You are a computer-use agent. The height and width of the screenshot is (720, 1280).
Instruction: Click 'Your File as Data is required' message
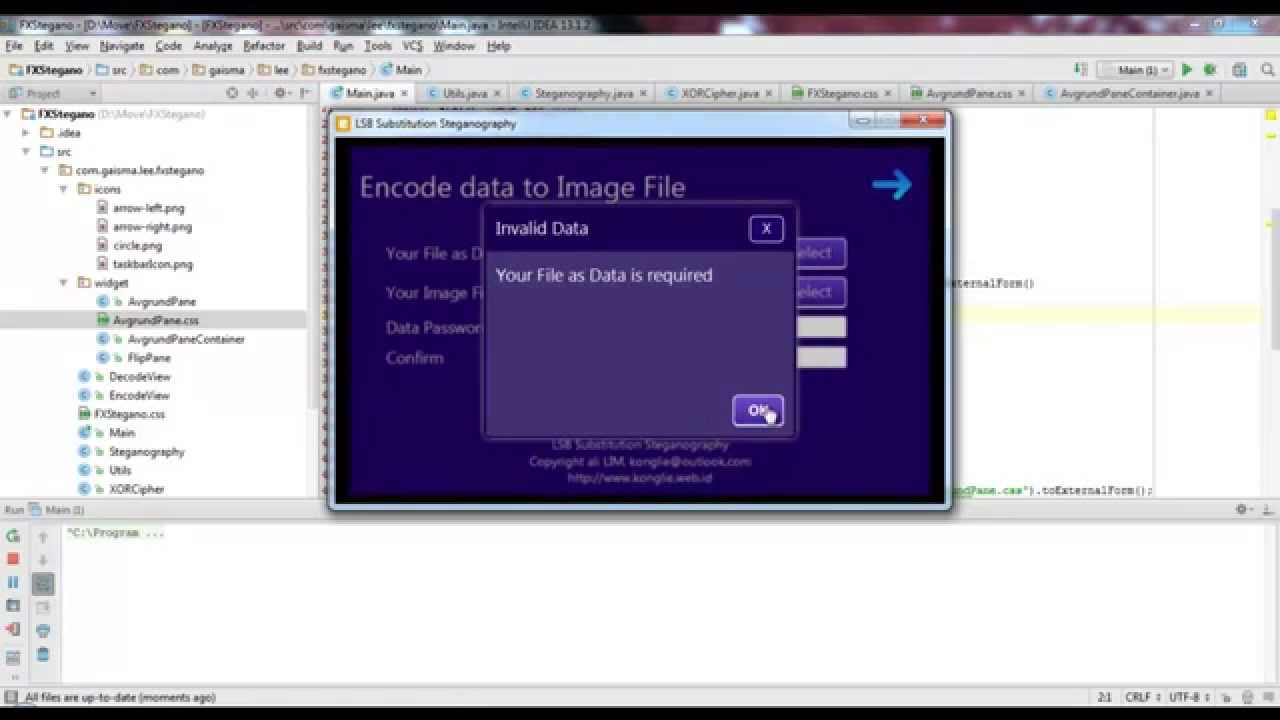pyautogui.click(x=604, y=275)
